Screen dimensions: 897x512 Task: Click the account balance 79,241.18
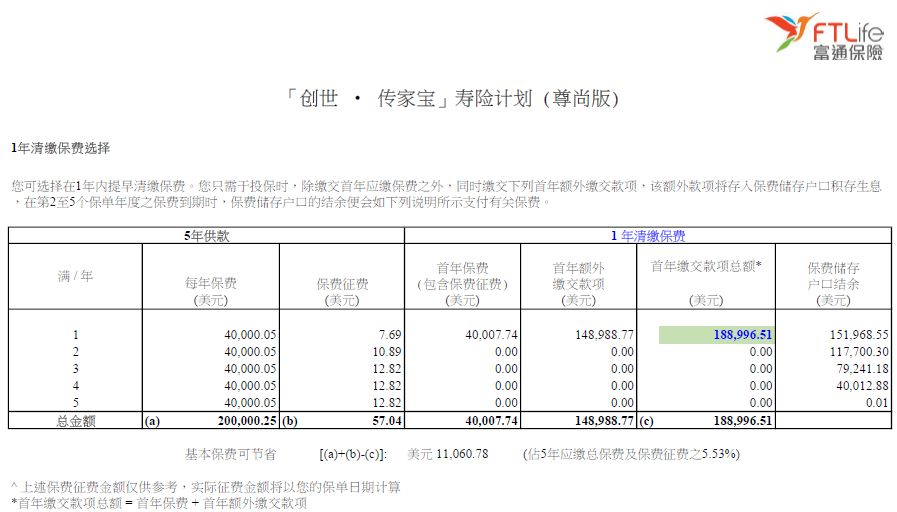pos(862,369)
